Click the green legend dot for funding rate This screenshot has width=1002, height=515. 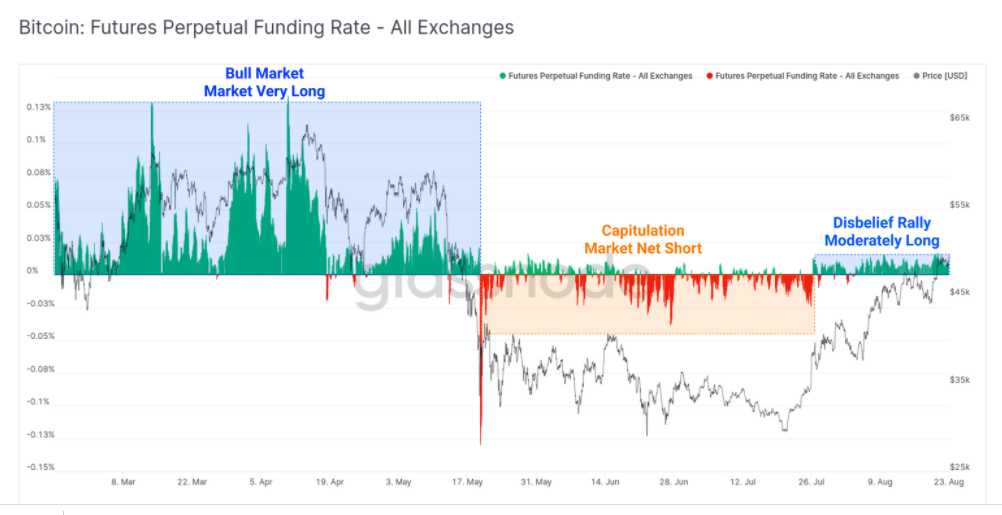coord(502,76)
